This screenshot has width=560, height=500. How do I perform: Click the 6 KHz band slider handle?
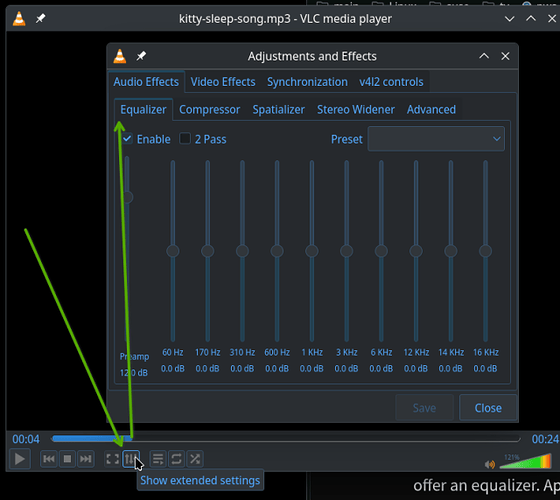click(x=381, y=251)
